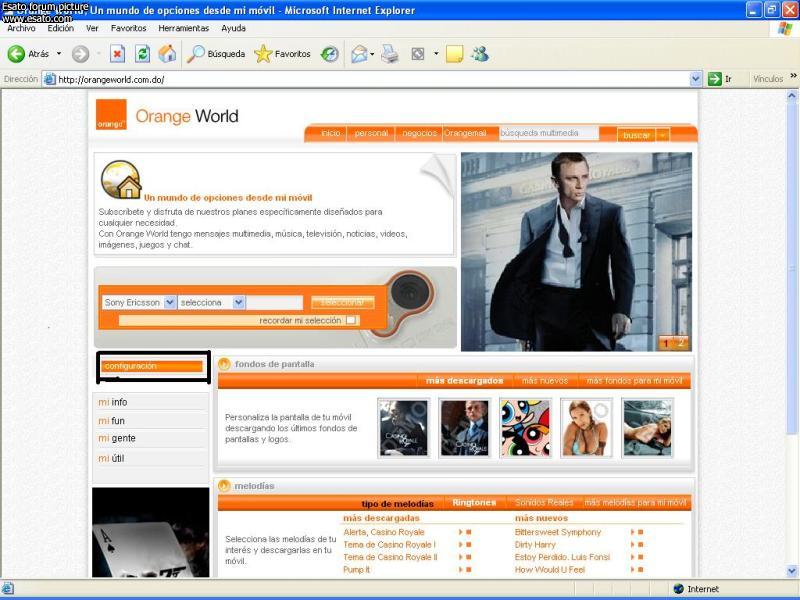The height and width of the screenshot is (600, 800).
Task: Go to the personal navigation tab
Action: pyautogui.click(x=371, y=133)
